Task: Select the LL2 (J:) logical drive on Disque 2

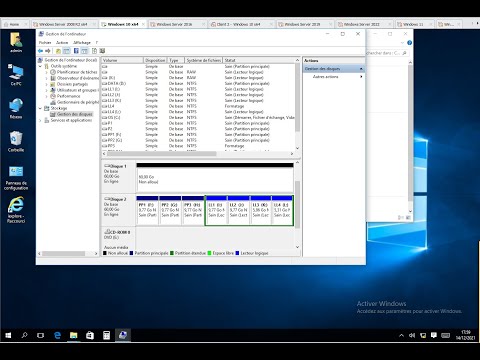Action: (239, 211)
